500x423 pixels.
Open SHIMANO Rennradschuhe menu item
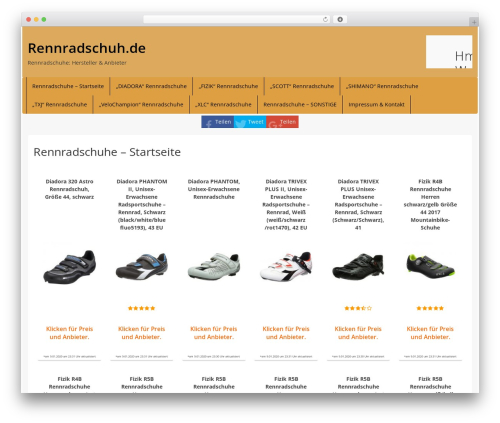(x=382, y=86)
